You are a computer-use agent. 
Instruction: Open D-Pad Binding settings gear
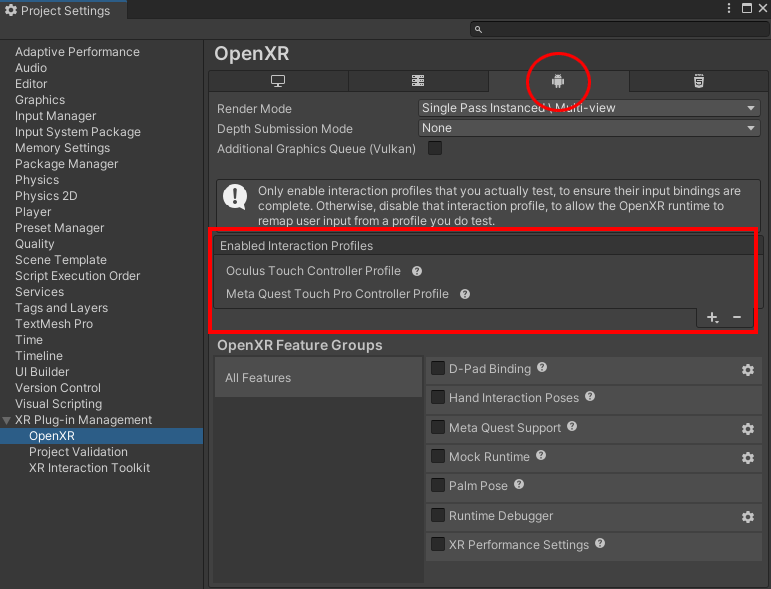coord(747,370)
